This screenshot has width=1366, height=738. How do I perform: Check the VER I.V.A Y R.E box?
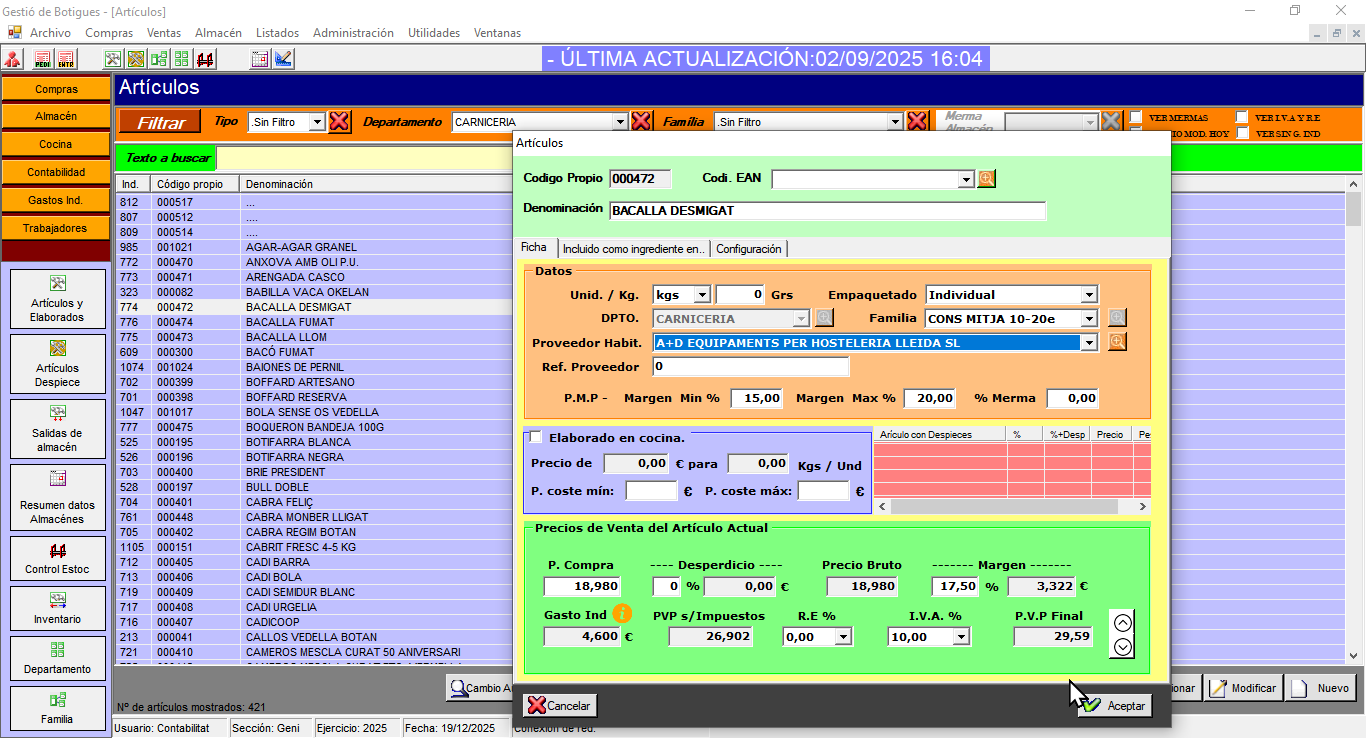pyautogui.click(x=1242, y=117)
